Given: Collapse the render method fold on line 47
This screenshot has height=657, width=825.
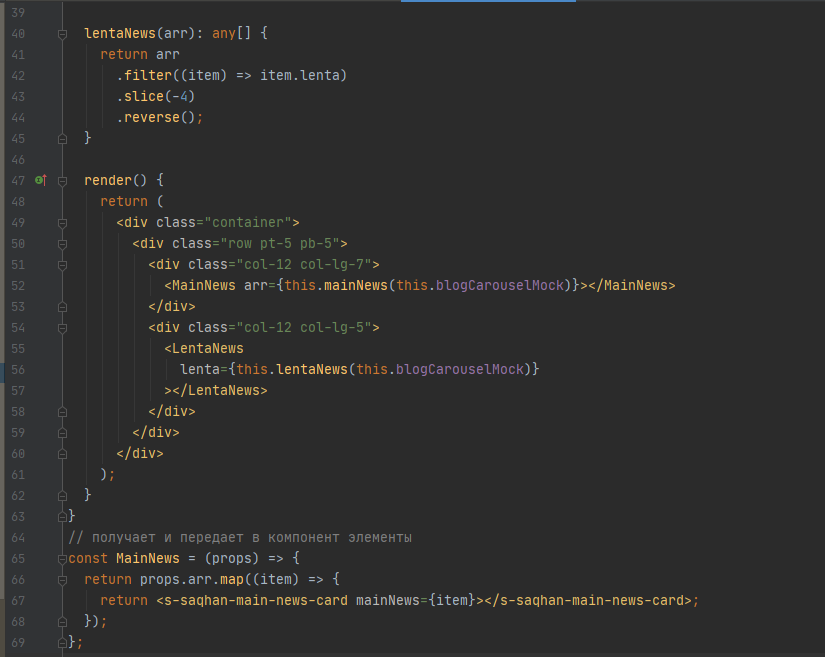Looking at the screenshot, I should [x=62, y=181].
